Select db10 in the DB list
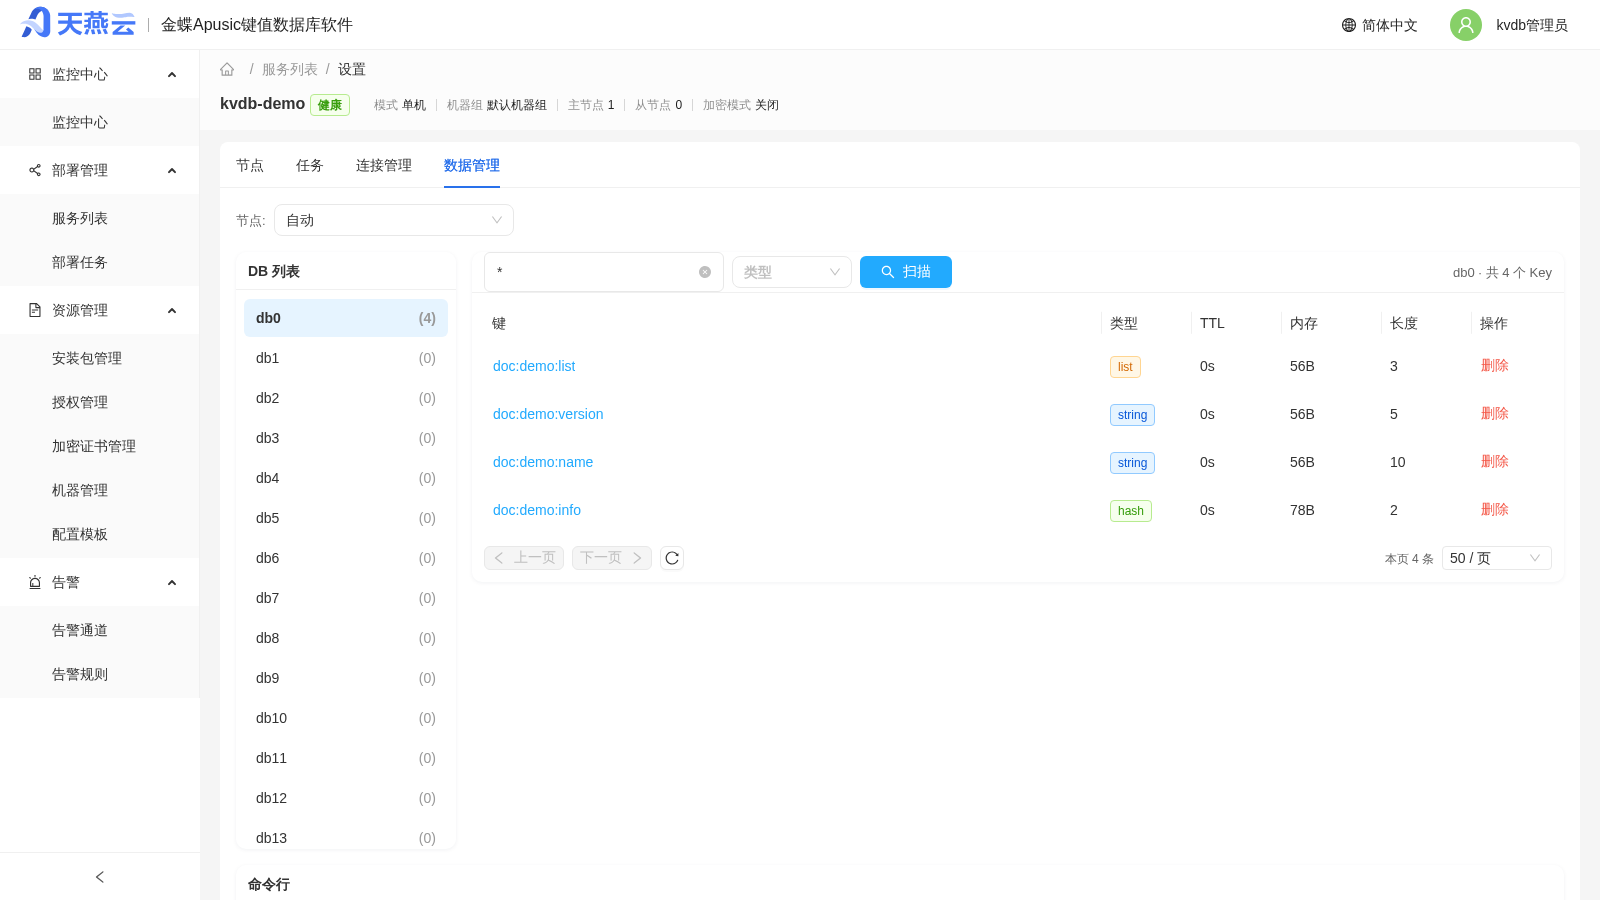This screenshot has height=900, width=1600. point(346,718)
